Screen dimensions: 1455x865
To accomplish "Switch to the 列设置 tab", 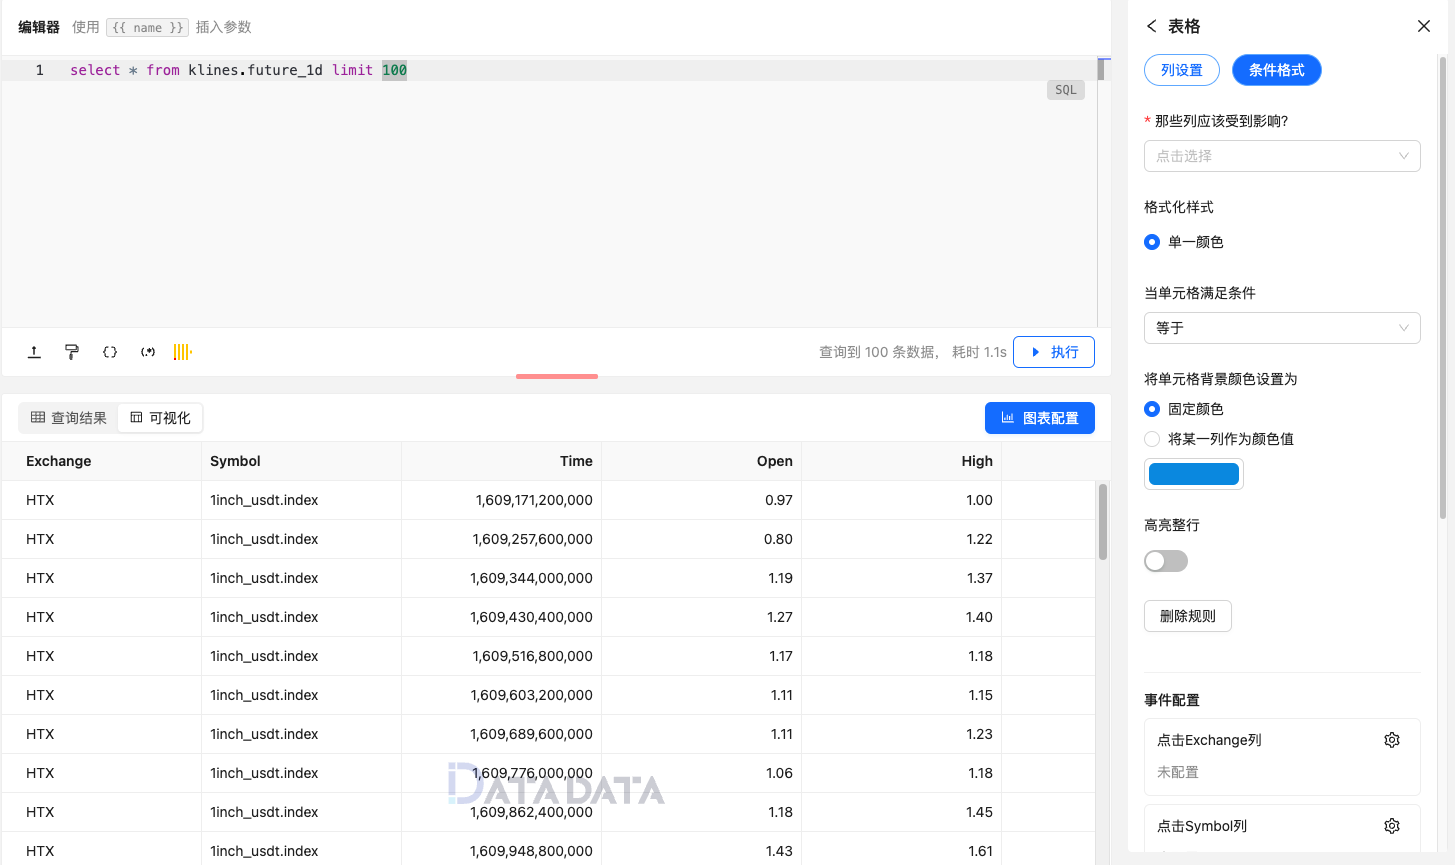I will [x=1182, y=70].
